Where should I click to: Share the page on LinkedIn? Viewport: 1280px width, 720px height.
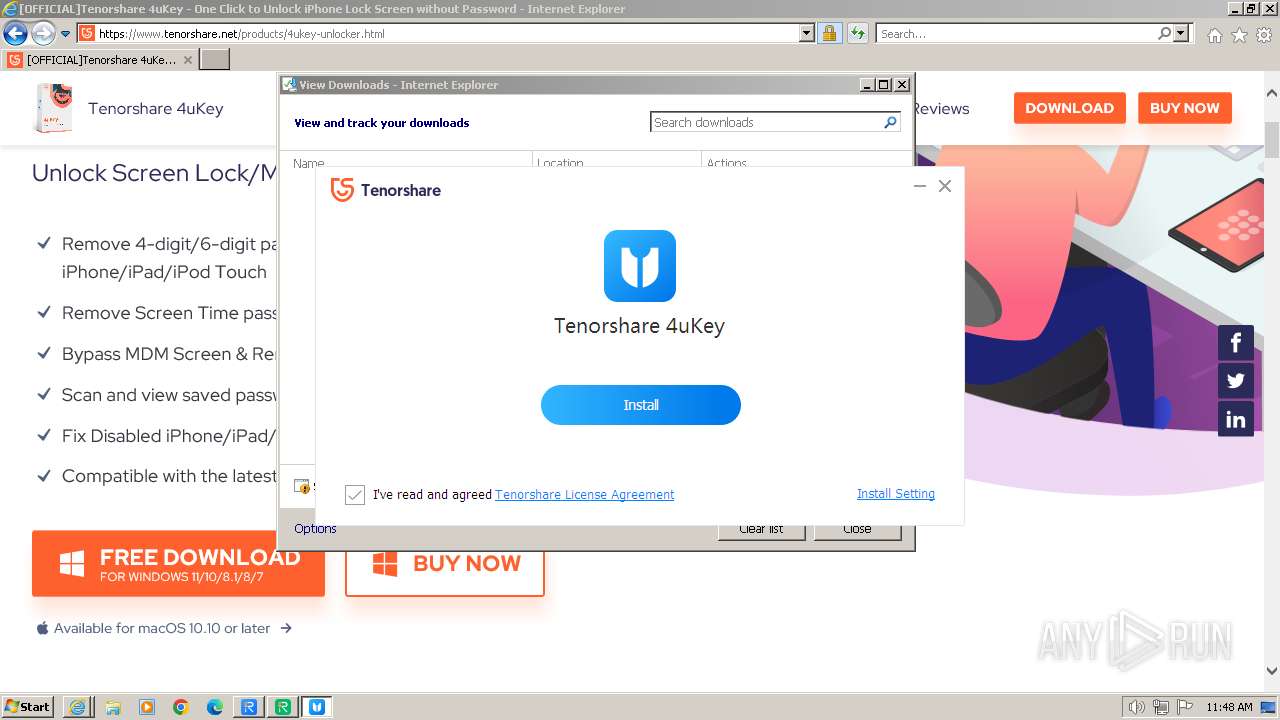tap(1236, 419)
